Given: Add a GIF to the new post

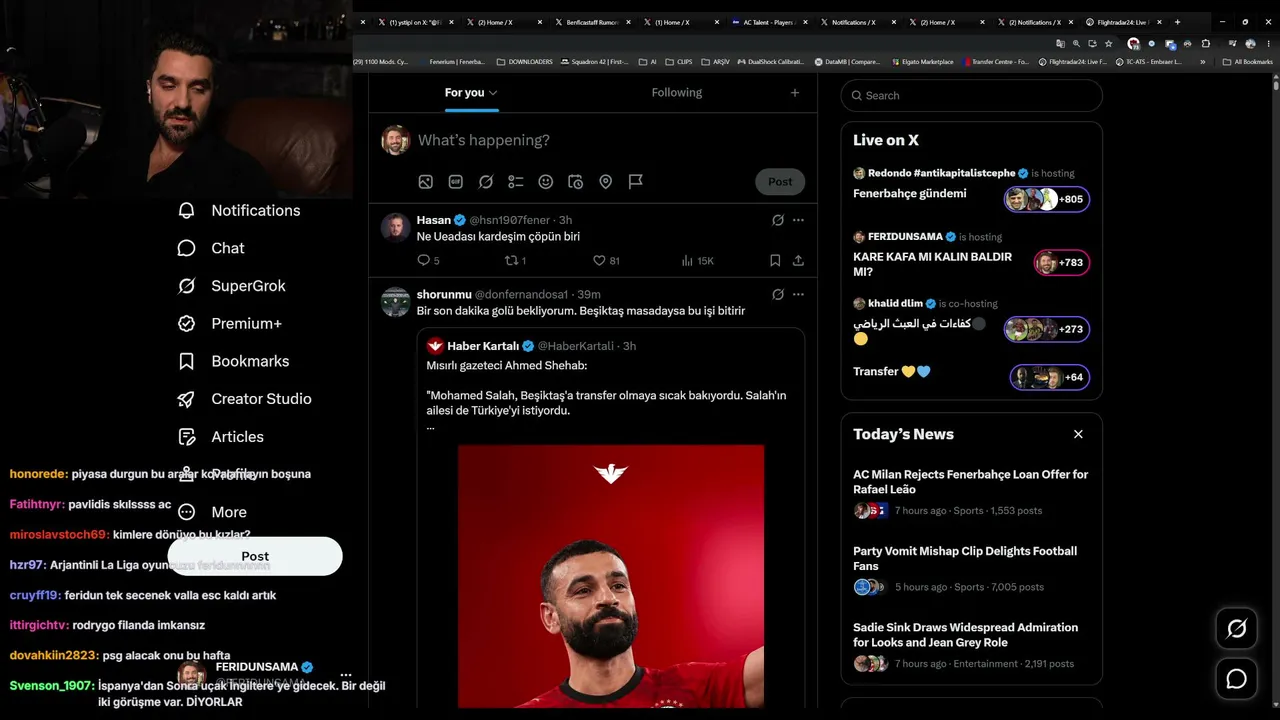Looking at the screenshot, I should tap(456, 182).
